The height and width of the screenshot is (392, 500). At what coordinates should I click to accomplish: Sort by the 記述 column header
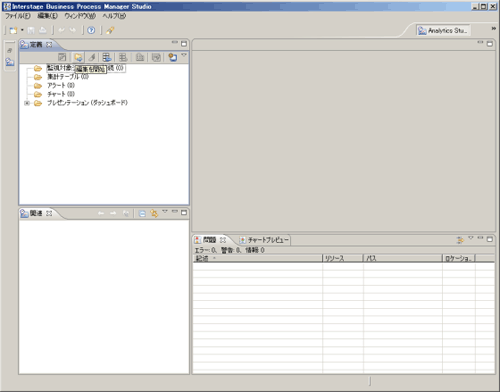(x=258, y=258)
